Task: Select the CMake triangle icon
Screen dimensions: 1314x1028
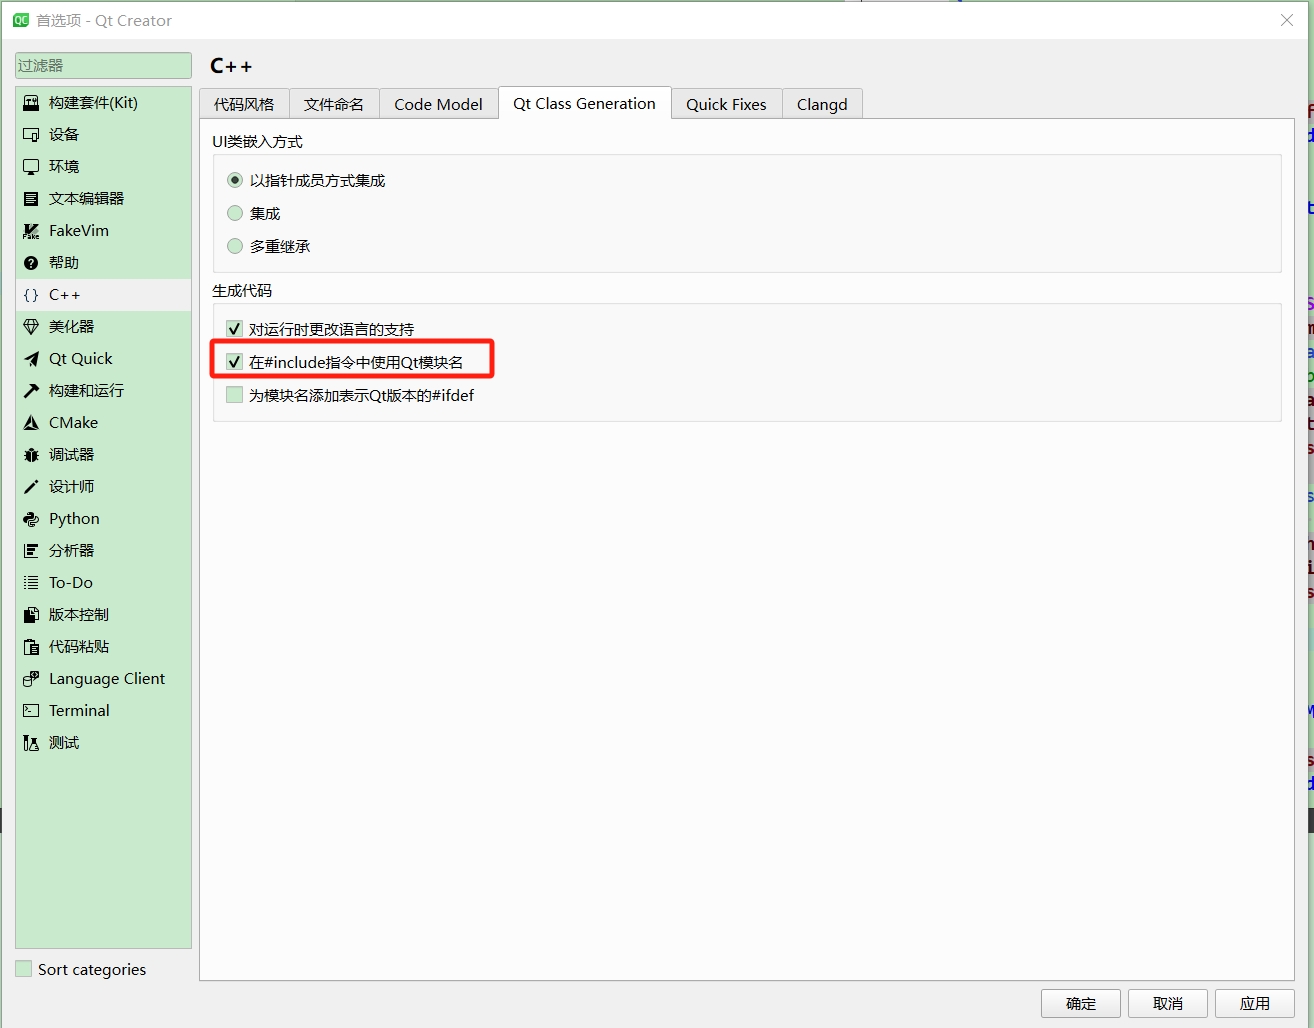Action: 31,423
